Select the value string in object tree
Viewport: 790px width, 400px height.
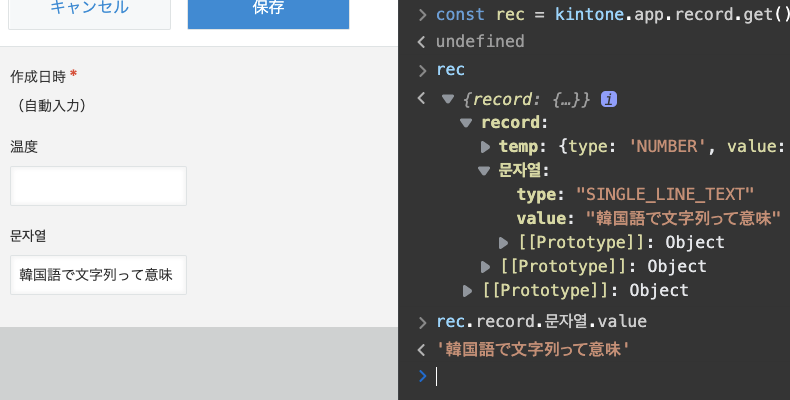pyautogui.click(x=683, y=218)
